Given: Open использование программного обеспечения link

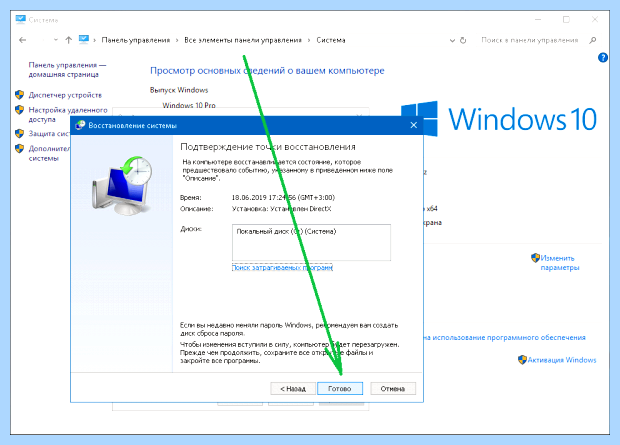Looking at the screenshot, I should pyautogui.click(x=504, y=337).
